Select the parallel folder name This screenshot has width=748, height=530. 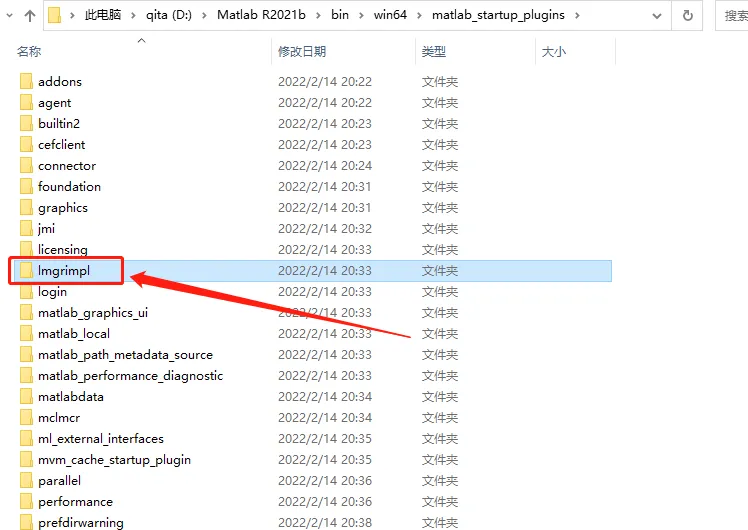click(59, 481)
